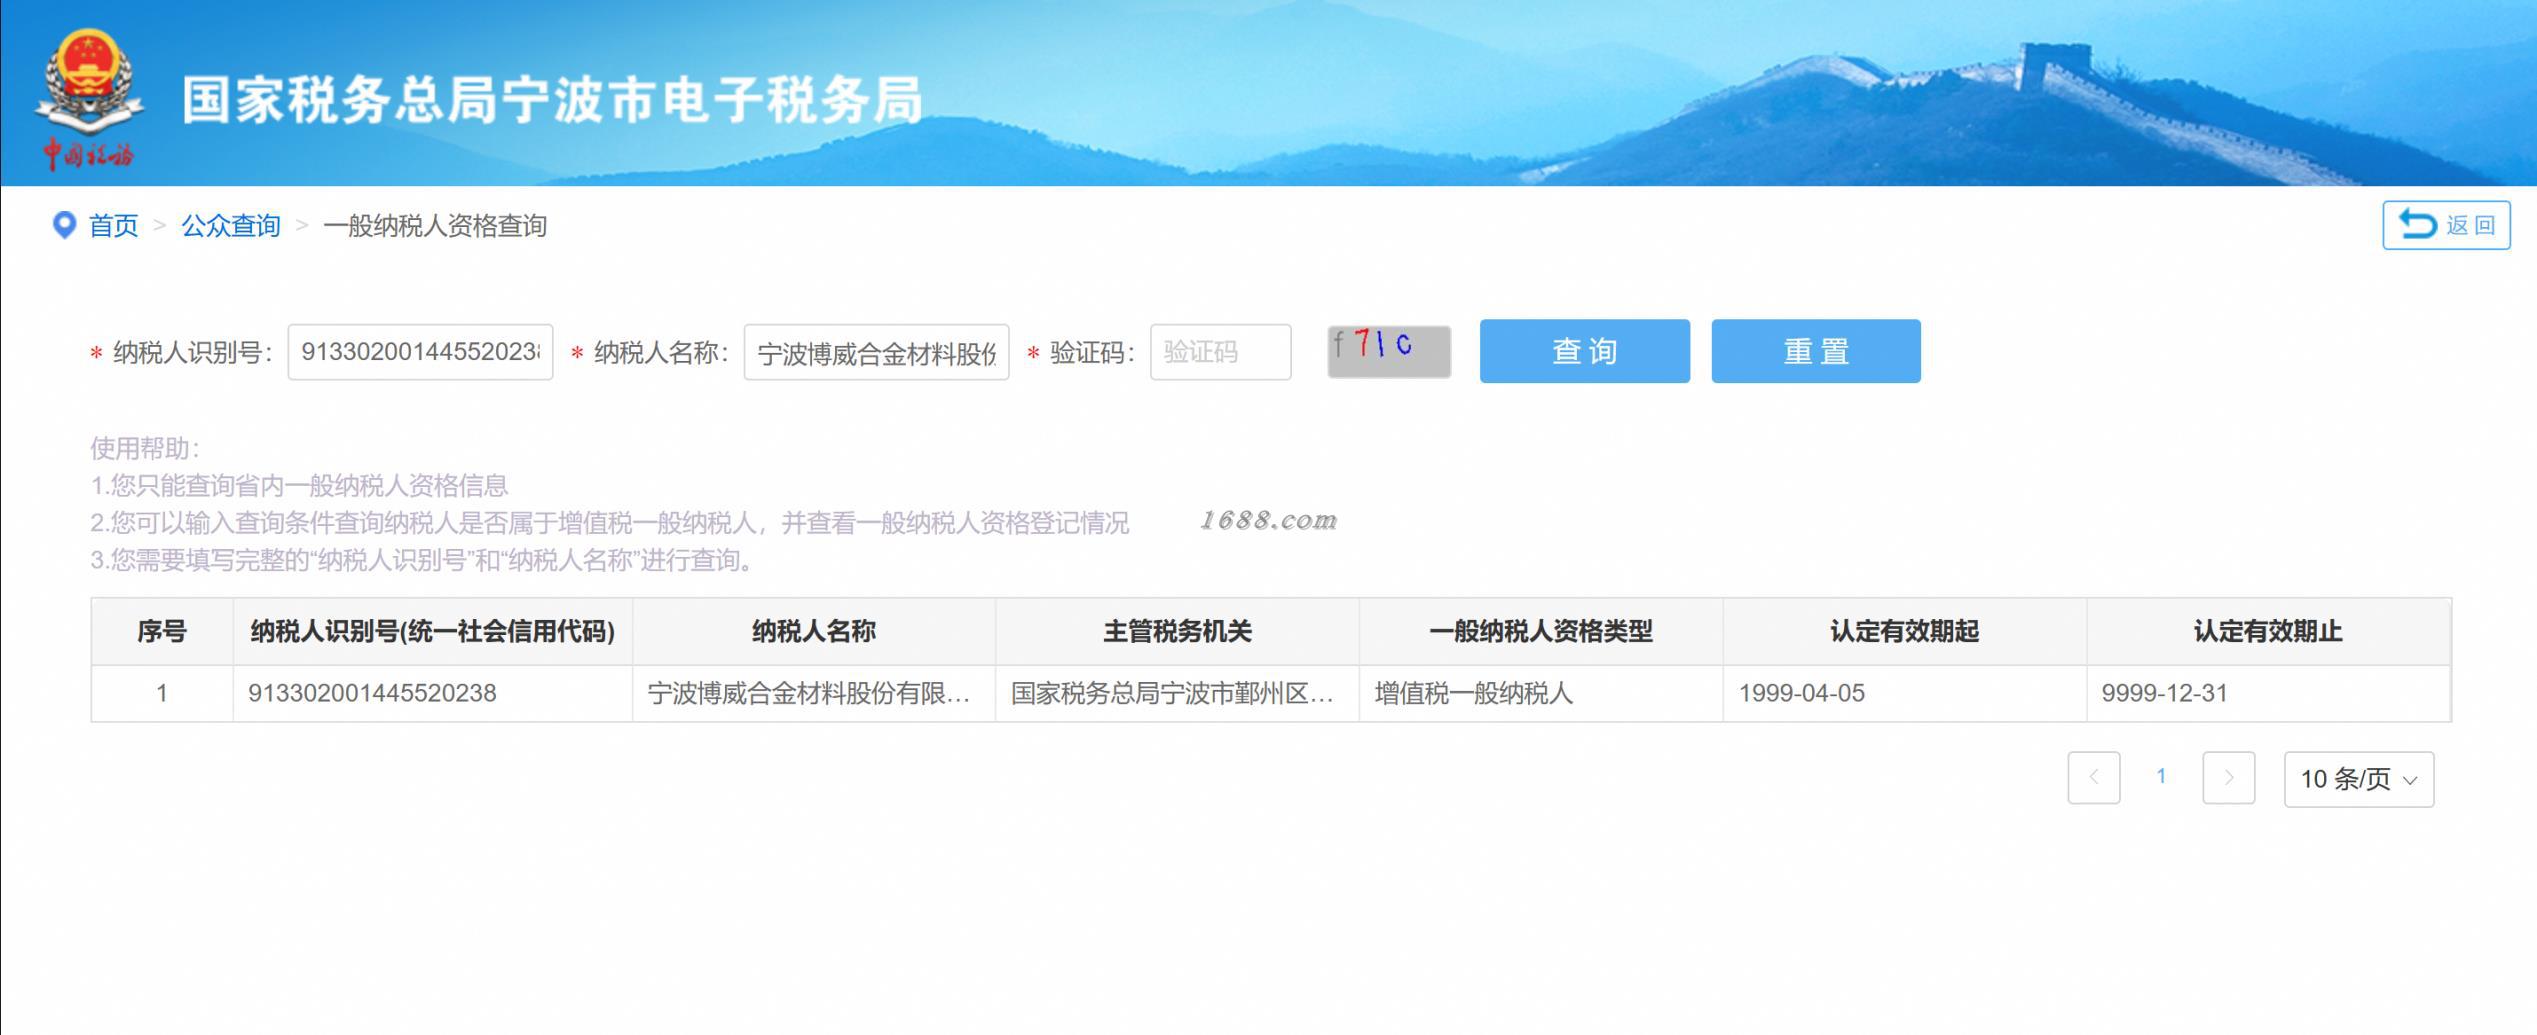Refresh the captcha image f71c
The height and width of the screenshot is (1035, 2537).
tap(1389, 352)
